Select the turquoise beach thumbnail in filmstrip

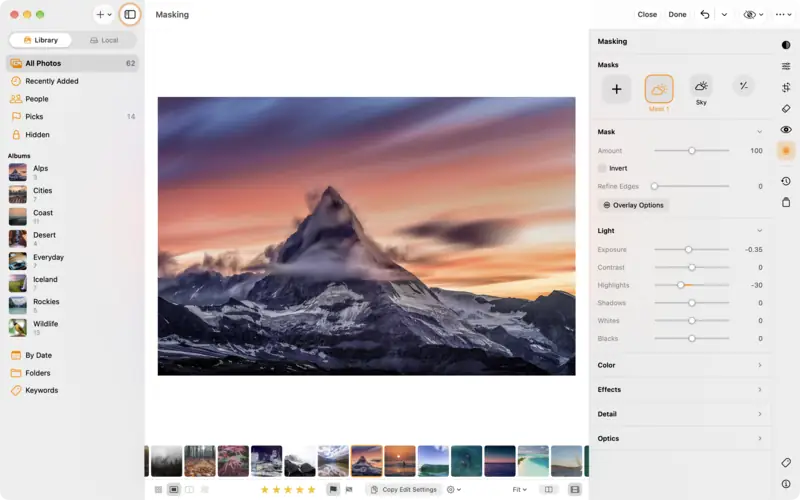(x=533, y=461)
